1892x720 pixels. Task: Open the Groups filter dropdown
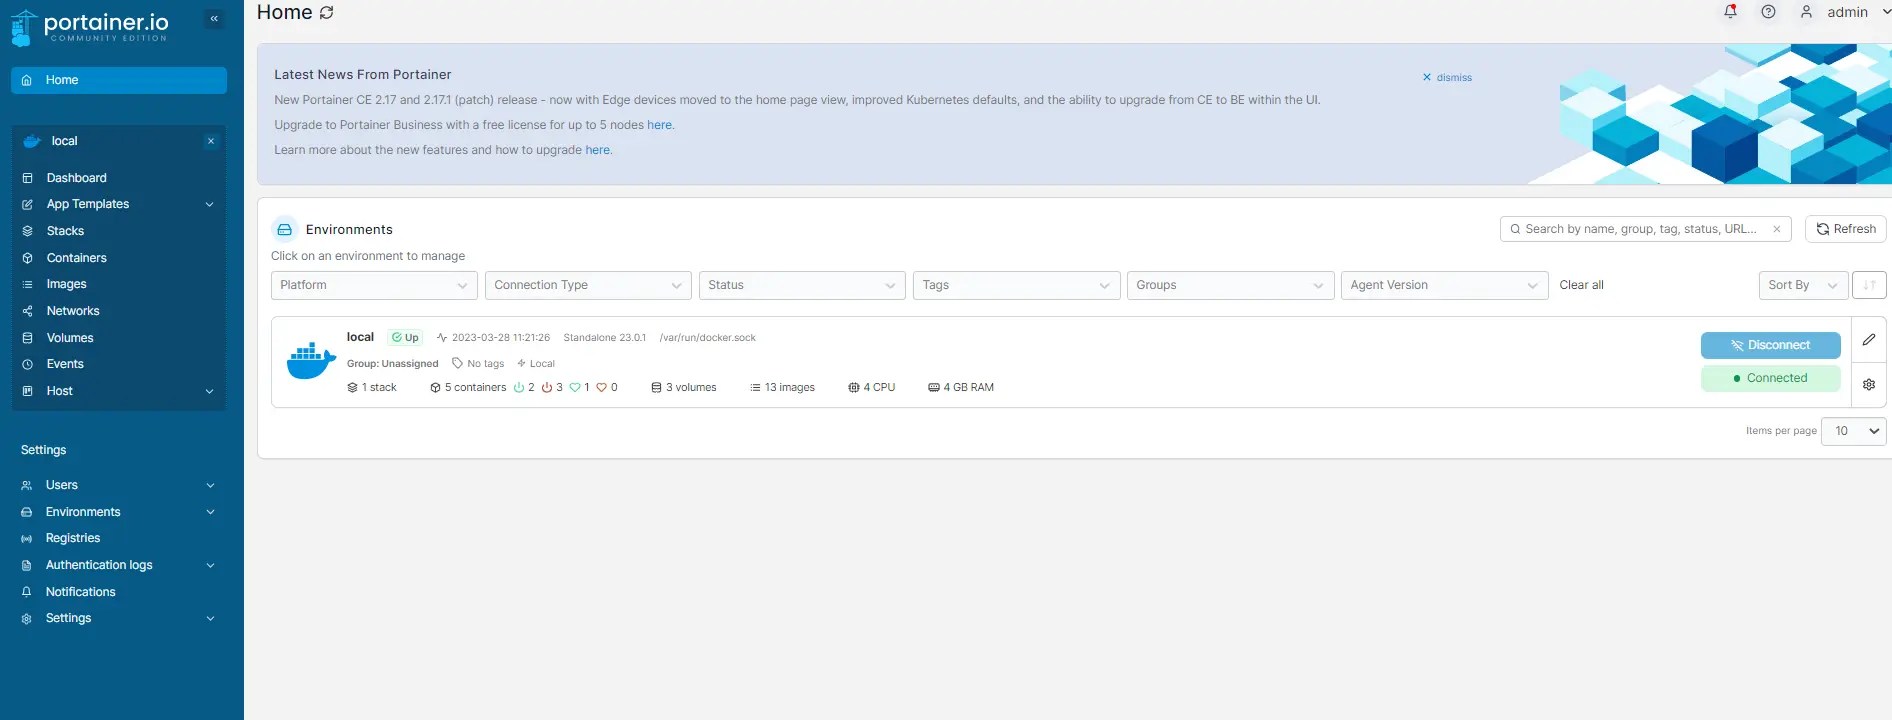pyautogui.click(x=1230, y=285)
